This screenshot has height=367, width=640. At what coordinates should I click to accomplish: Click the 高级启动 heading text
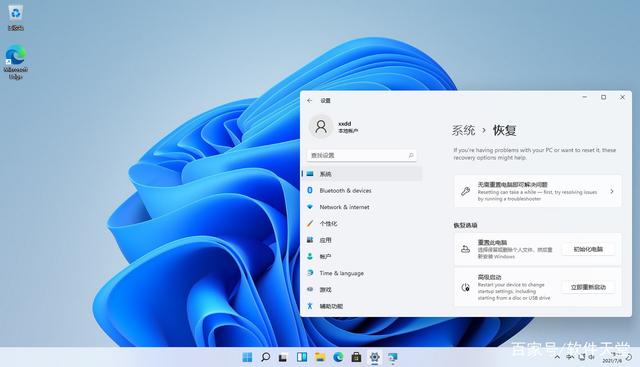[x=489, y=277]
